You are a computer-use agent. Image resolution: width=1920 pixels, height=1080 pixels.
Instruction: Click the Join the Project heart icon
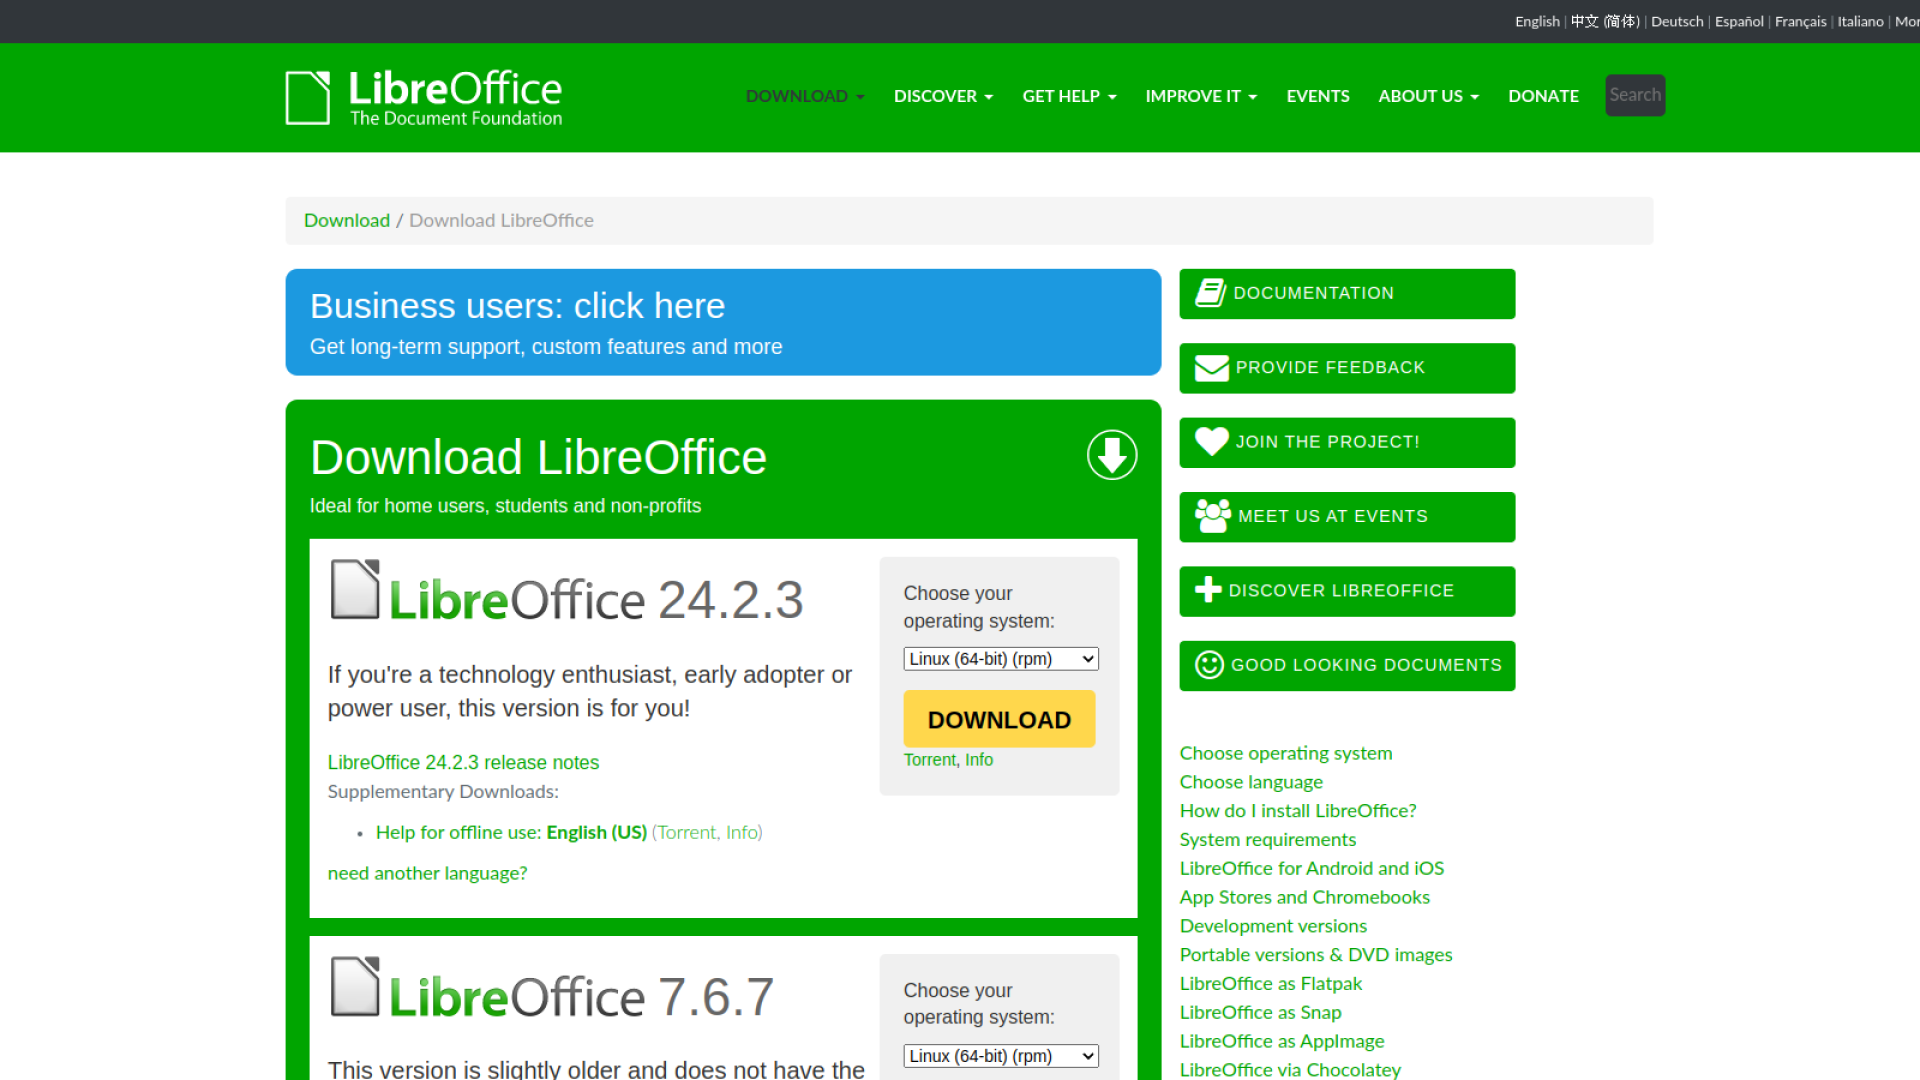1211,441
